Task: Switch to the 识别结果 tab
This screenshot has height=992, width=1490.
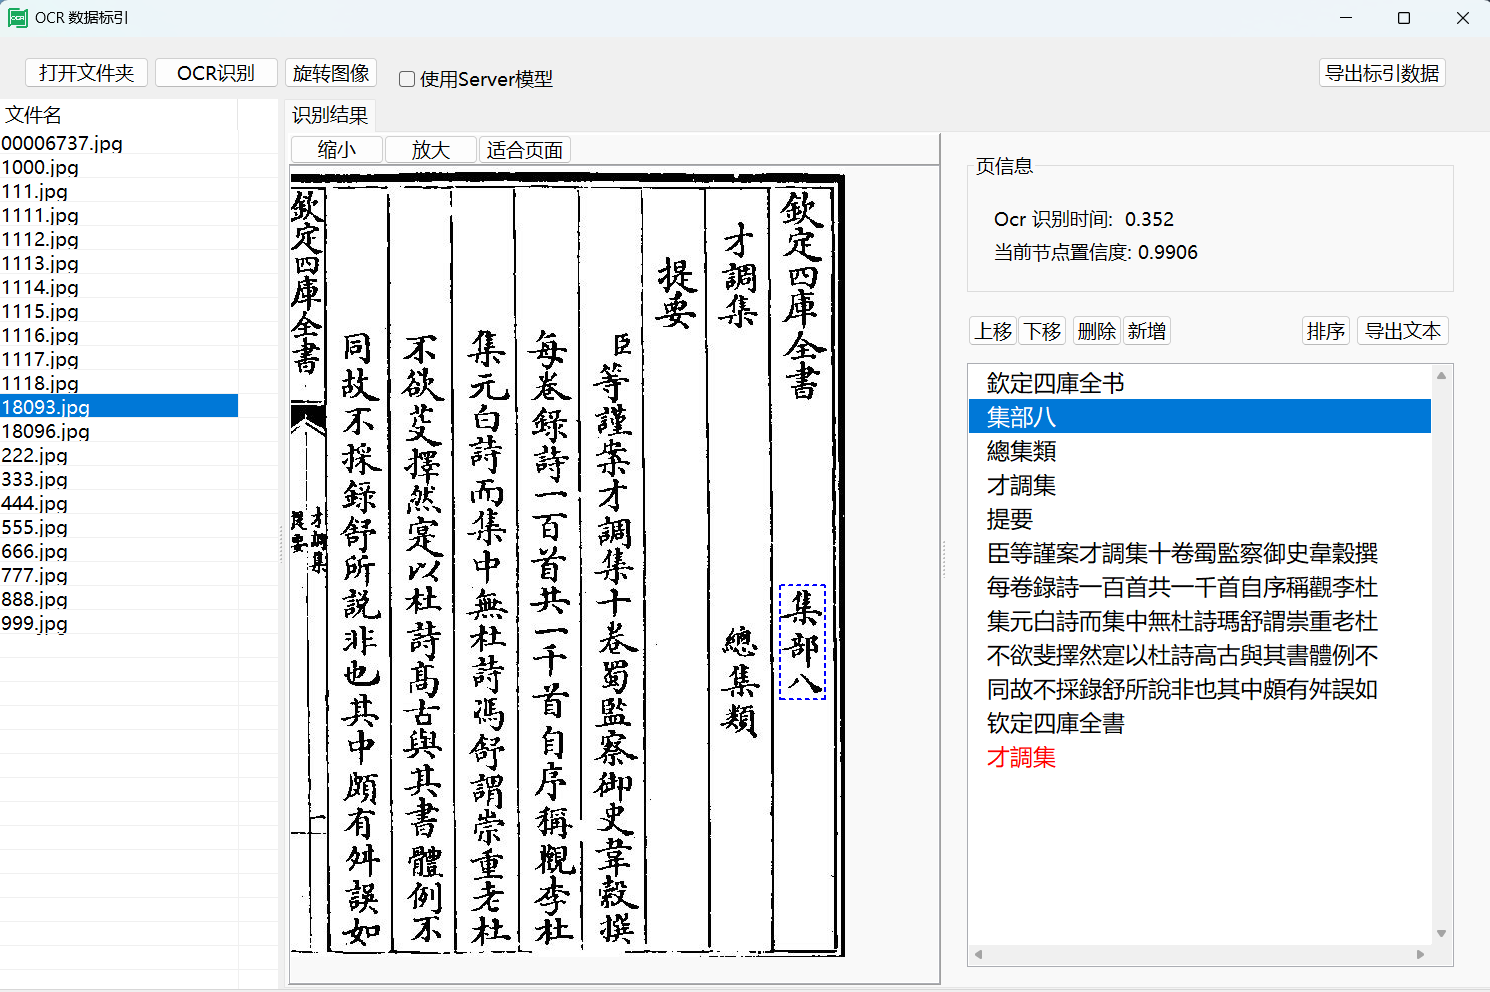Action: (x=329, y=115)
